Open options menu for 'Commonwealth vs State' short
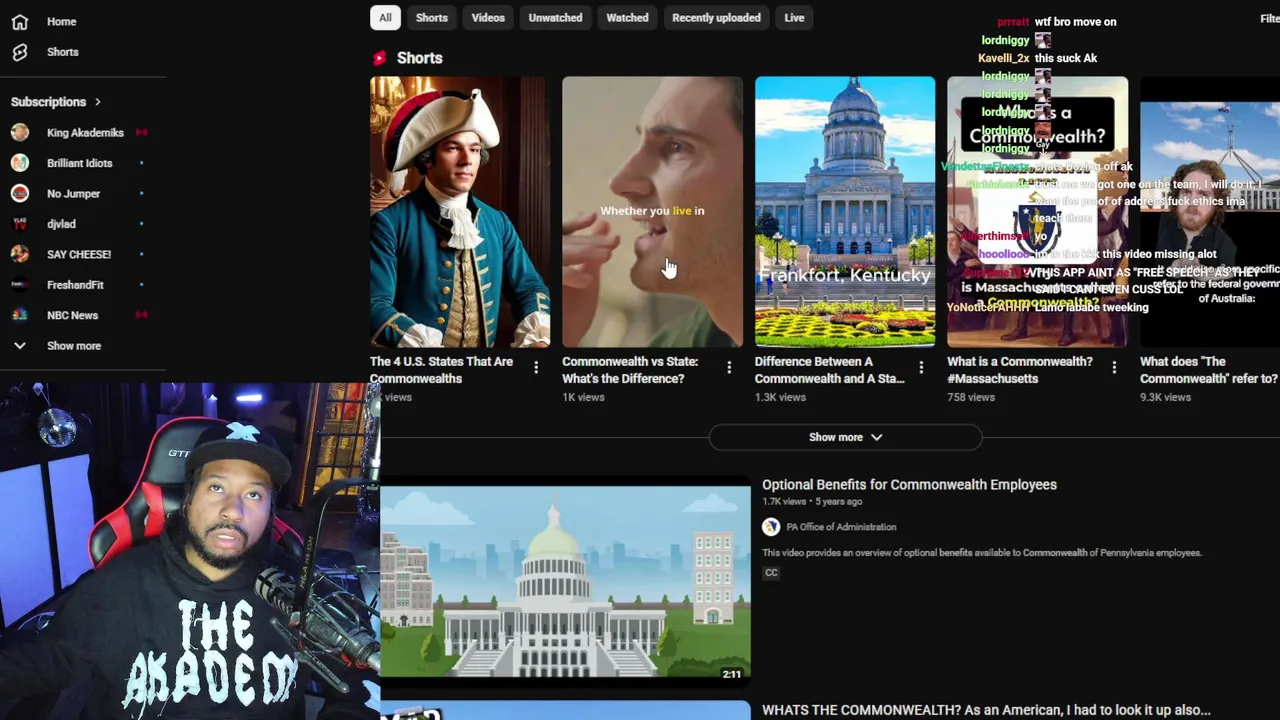The image size is (1280, 720). 729,368
